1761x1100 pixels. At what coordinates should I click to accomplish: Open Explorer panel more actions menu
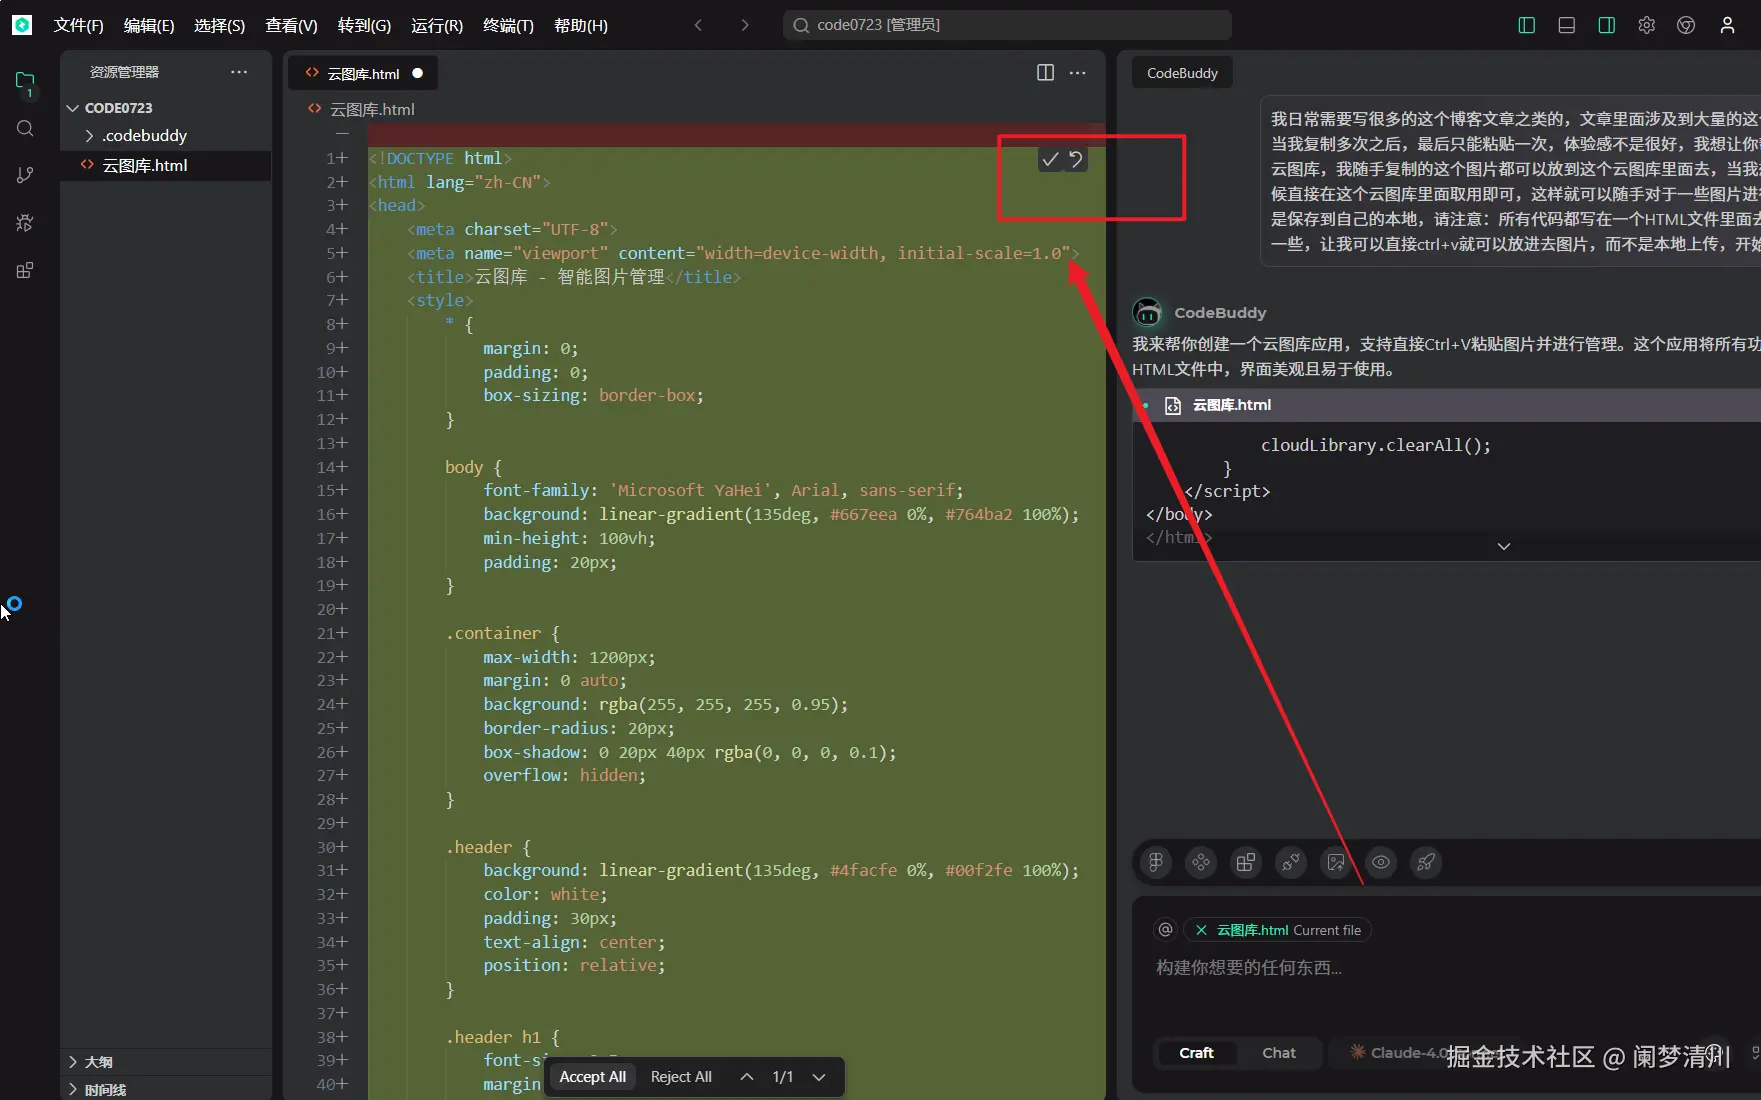click(x=238, y=72)
